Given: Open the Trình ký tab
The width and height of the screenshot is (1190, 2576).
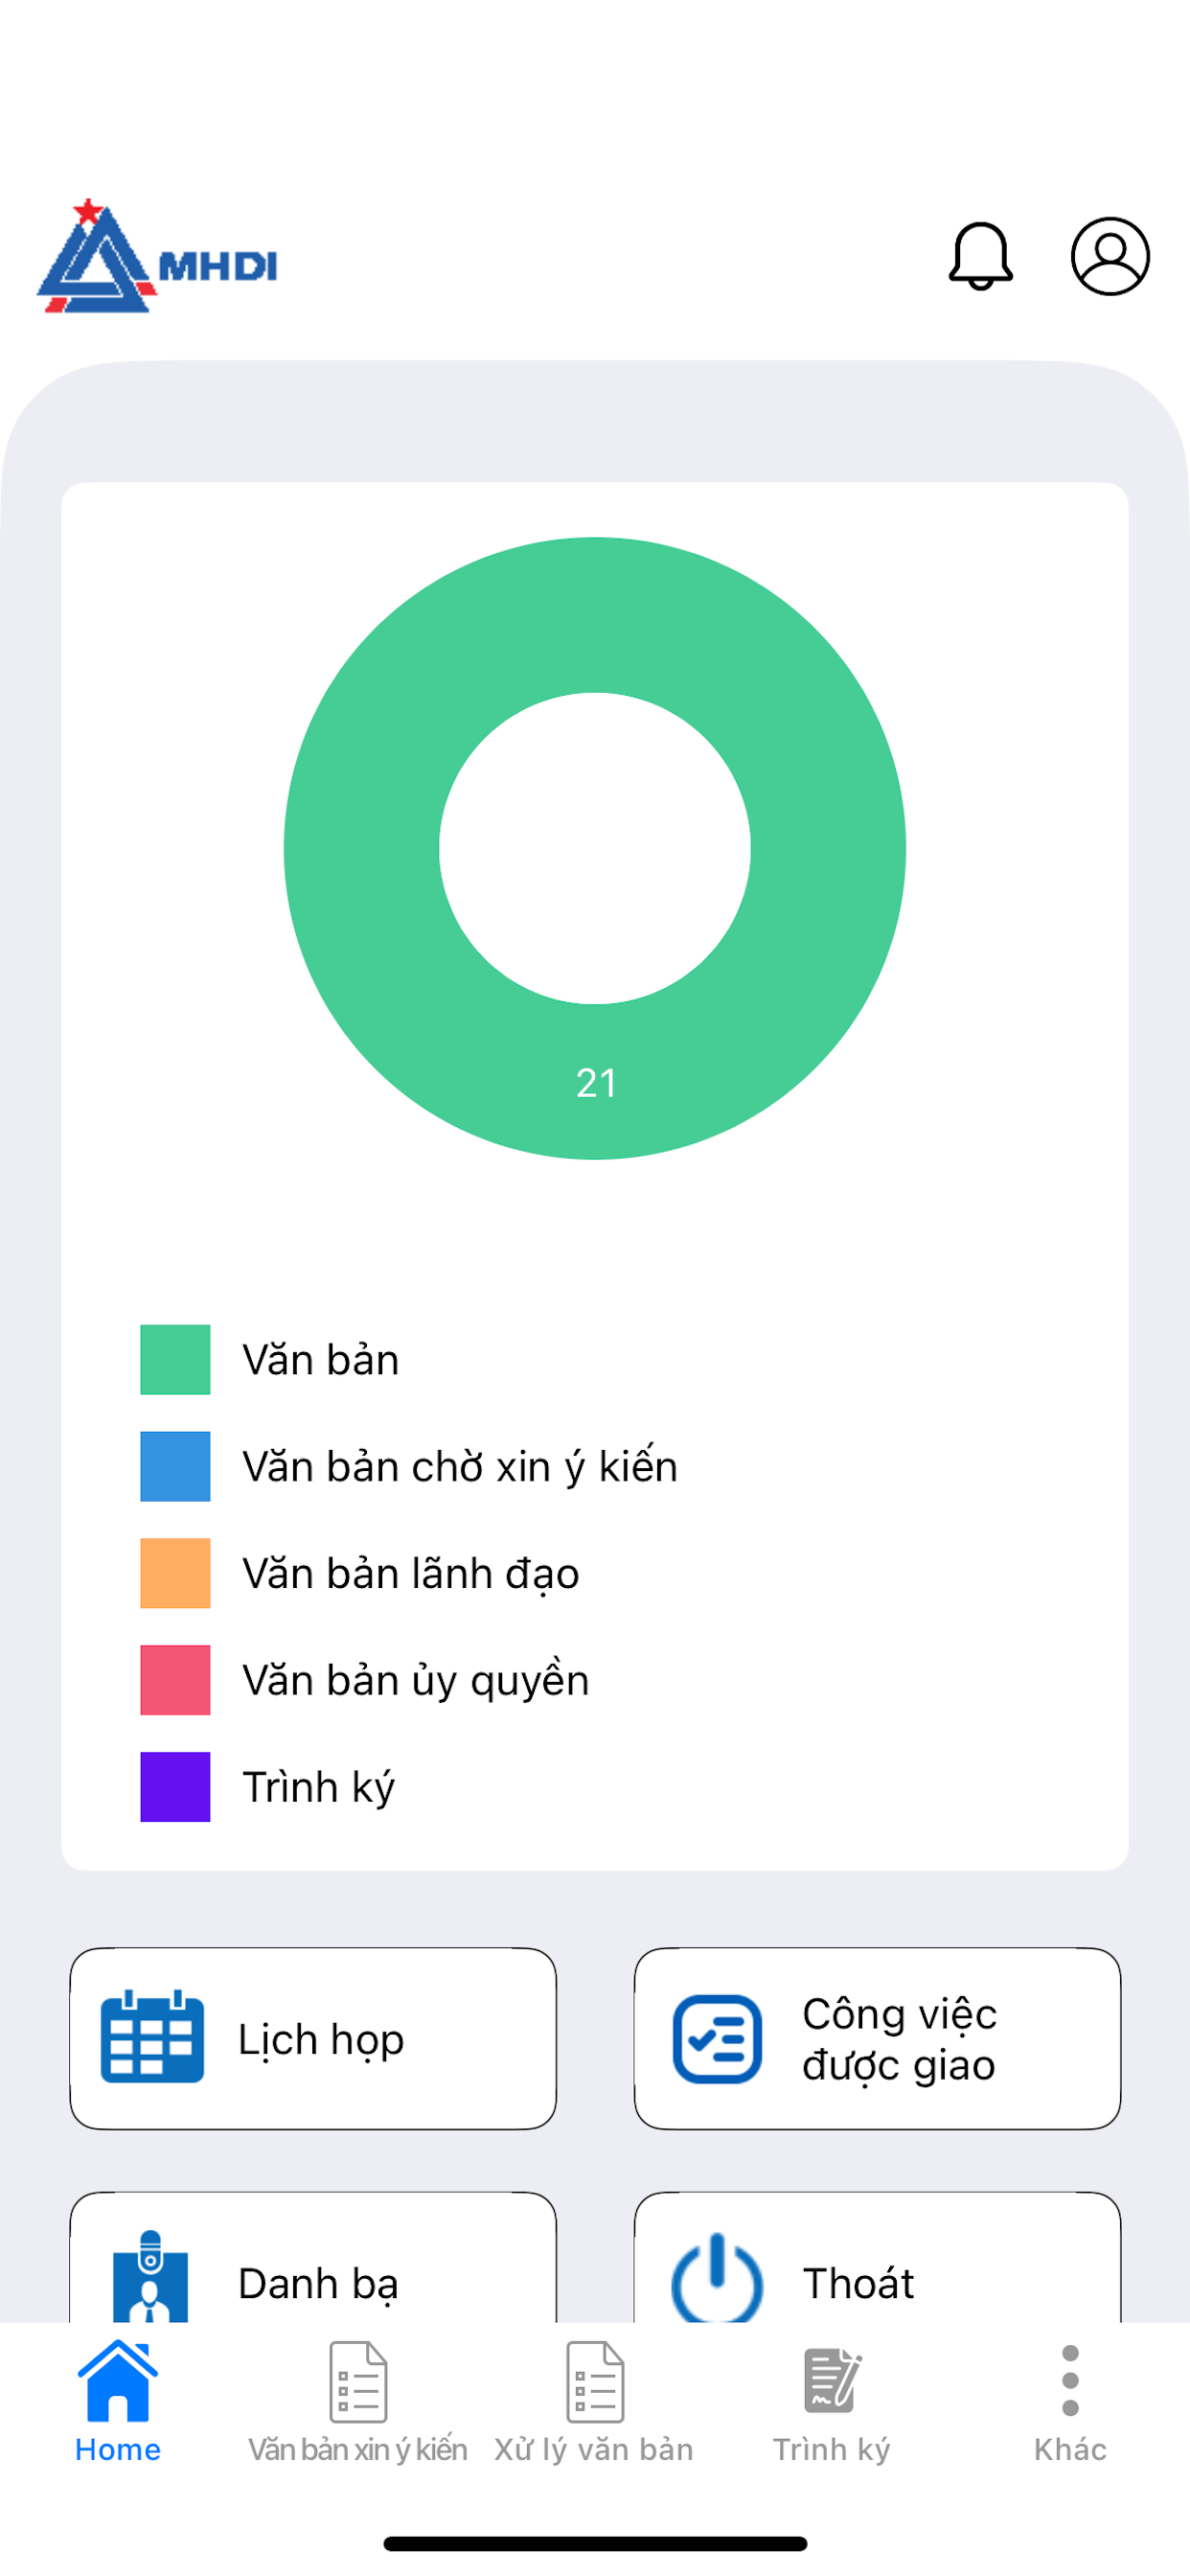Looking at the screenshot, I should (831, 2402).
